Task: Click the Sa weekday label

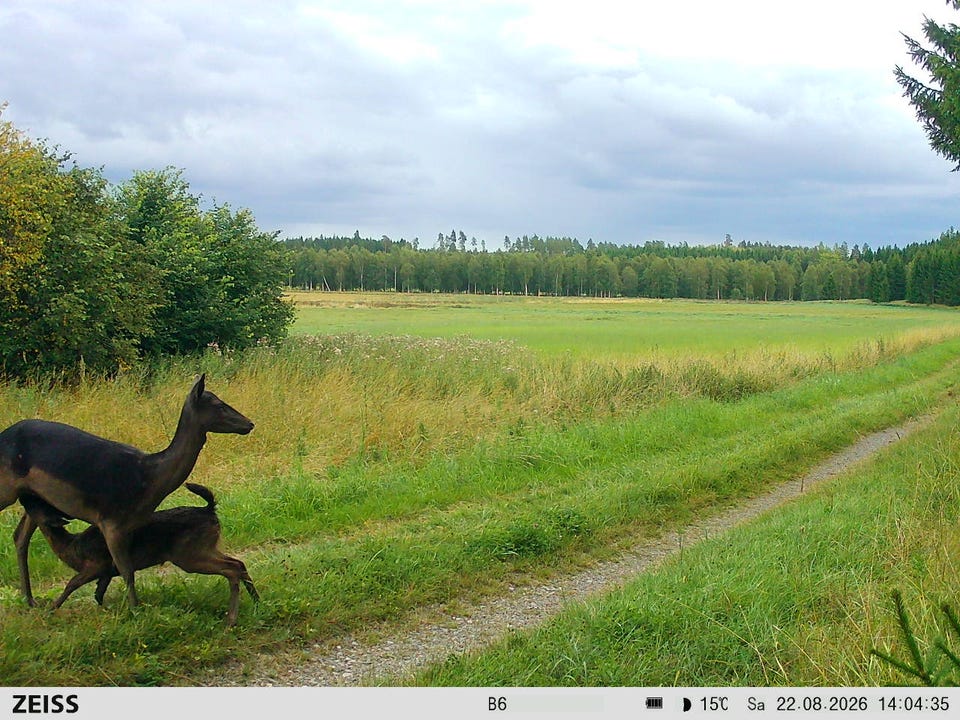Action: click(756, 704)
